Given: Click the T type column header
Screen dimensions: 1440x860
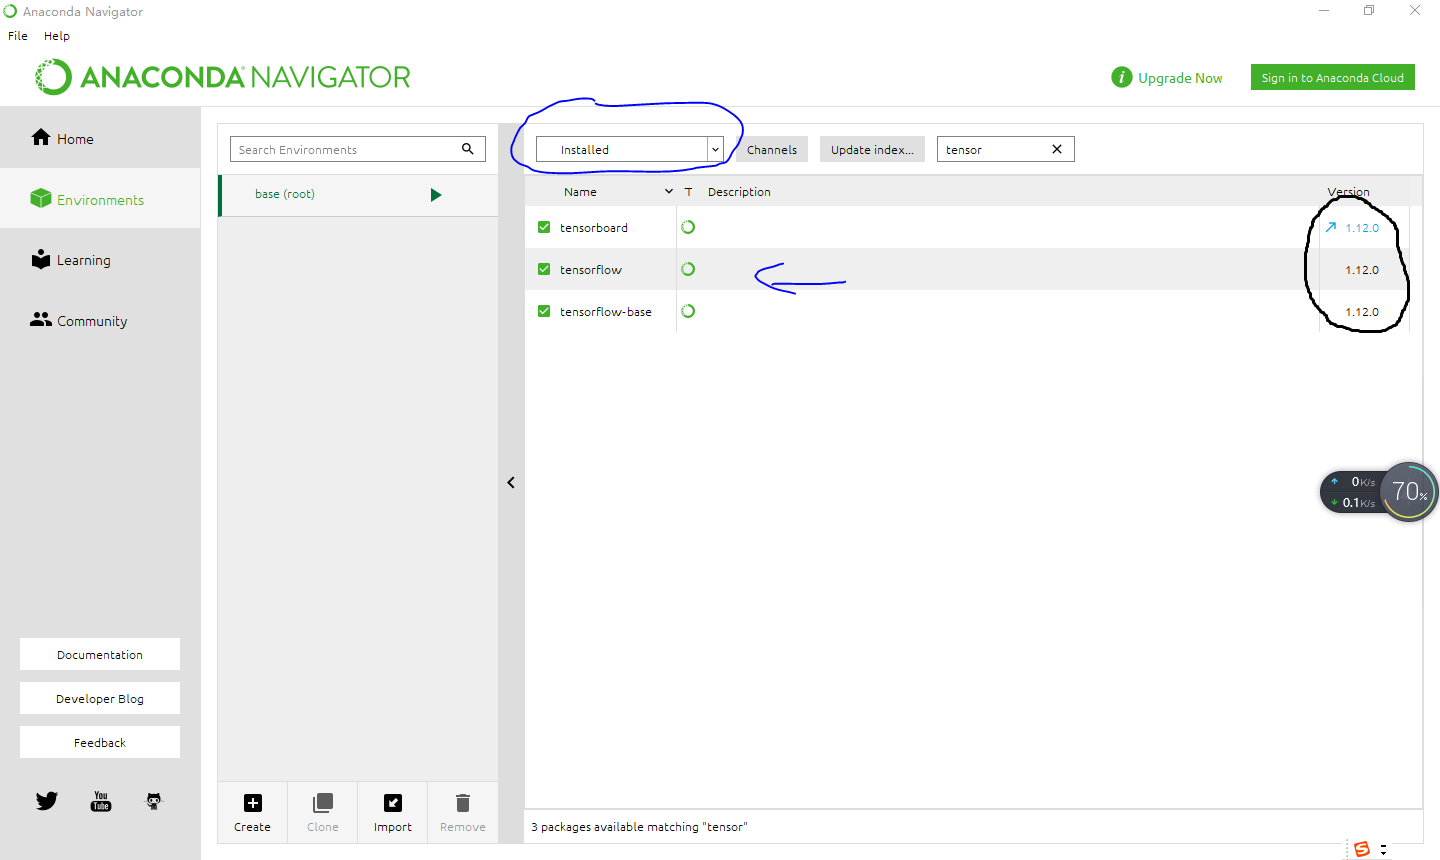Looking at the screenshot, I should [x=688, y=192].
